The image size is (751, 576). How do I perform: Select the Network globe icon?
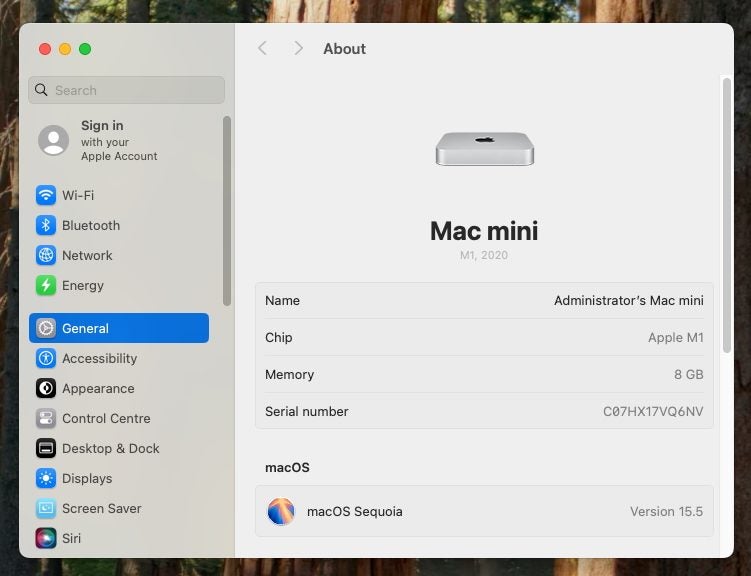[46, 255]
